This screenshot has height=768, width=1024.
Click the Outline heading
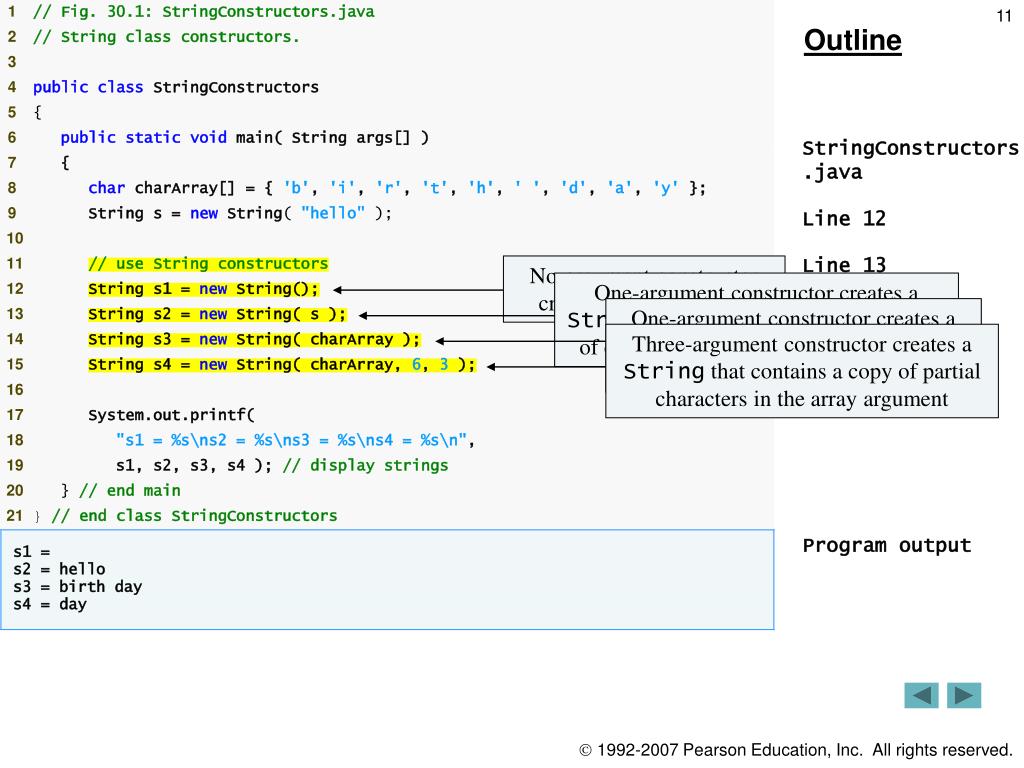coord(852,40)
